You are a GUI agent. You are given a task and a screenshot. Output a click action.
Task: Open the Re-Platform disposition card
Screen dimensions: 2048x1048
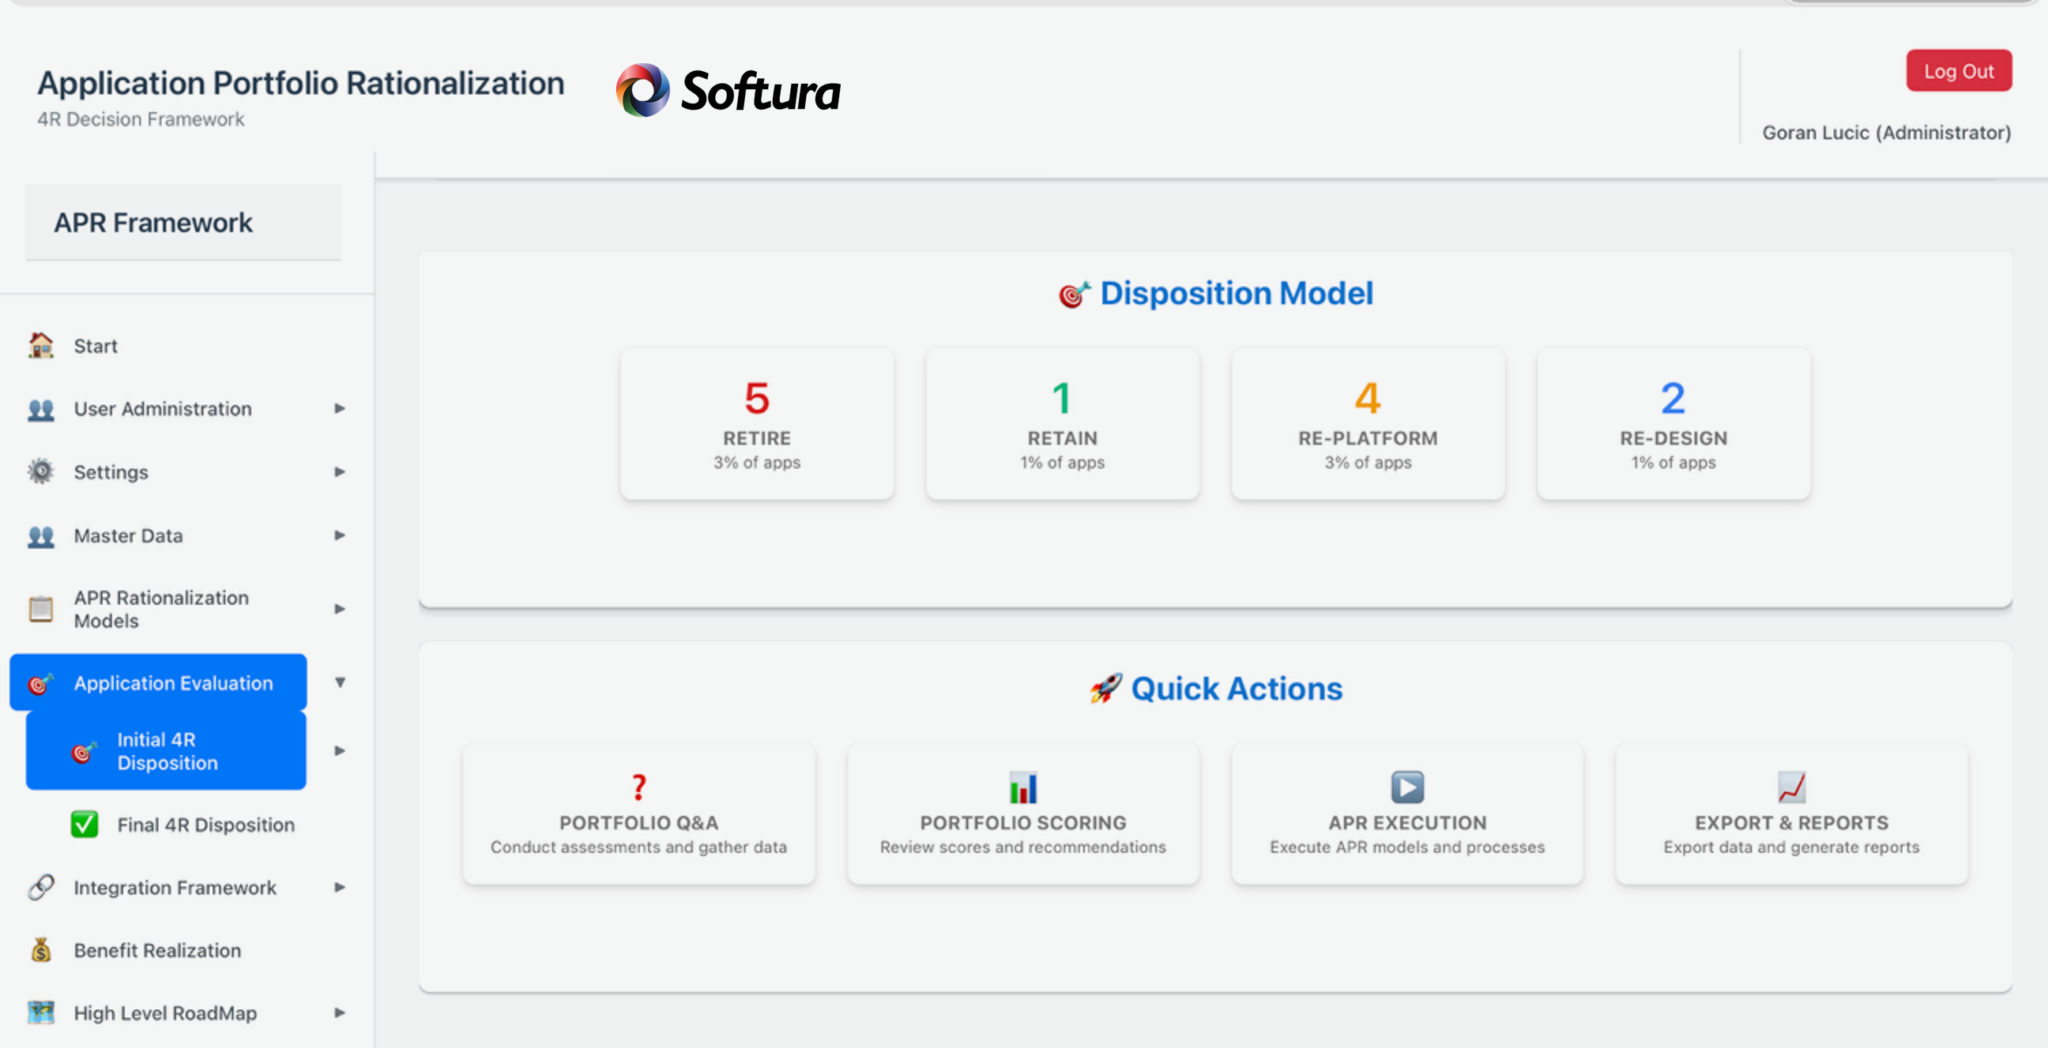click(1368, 424)
